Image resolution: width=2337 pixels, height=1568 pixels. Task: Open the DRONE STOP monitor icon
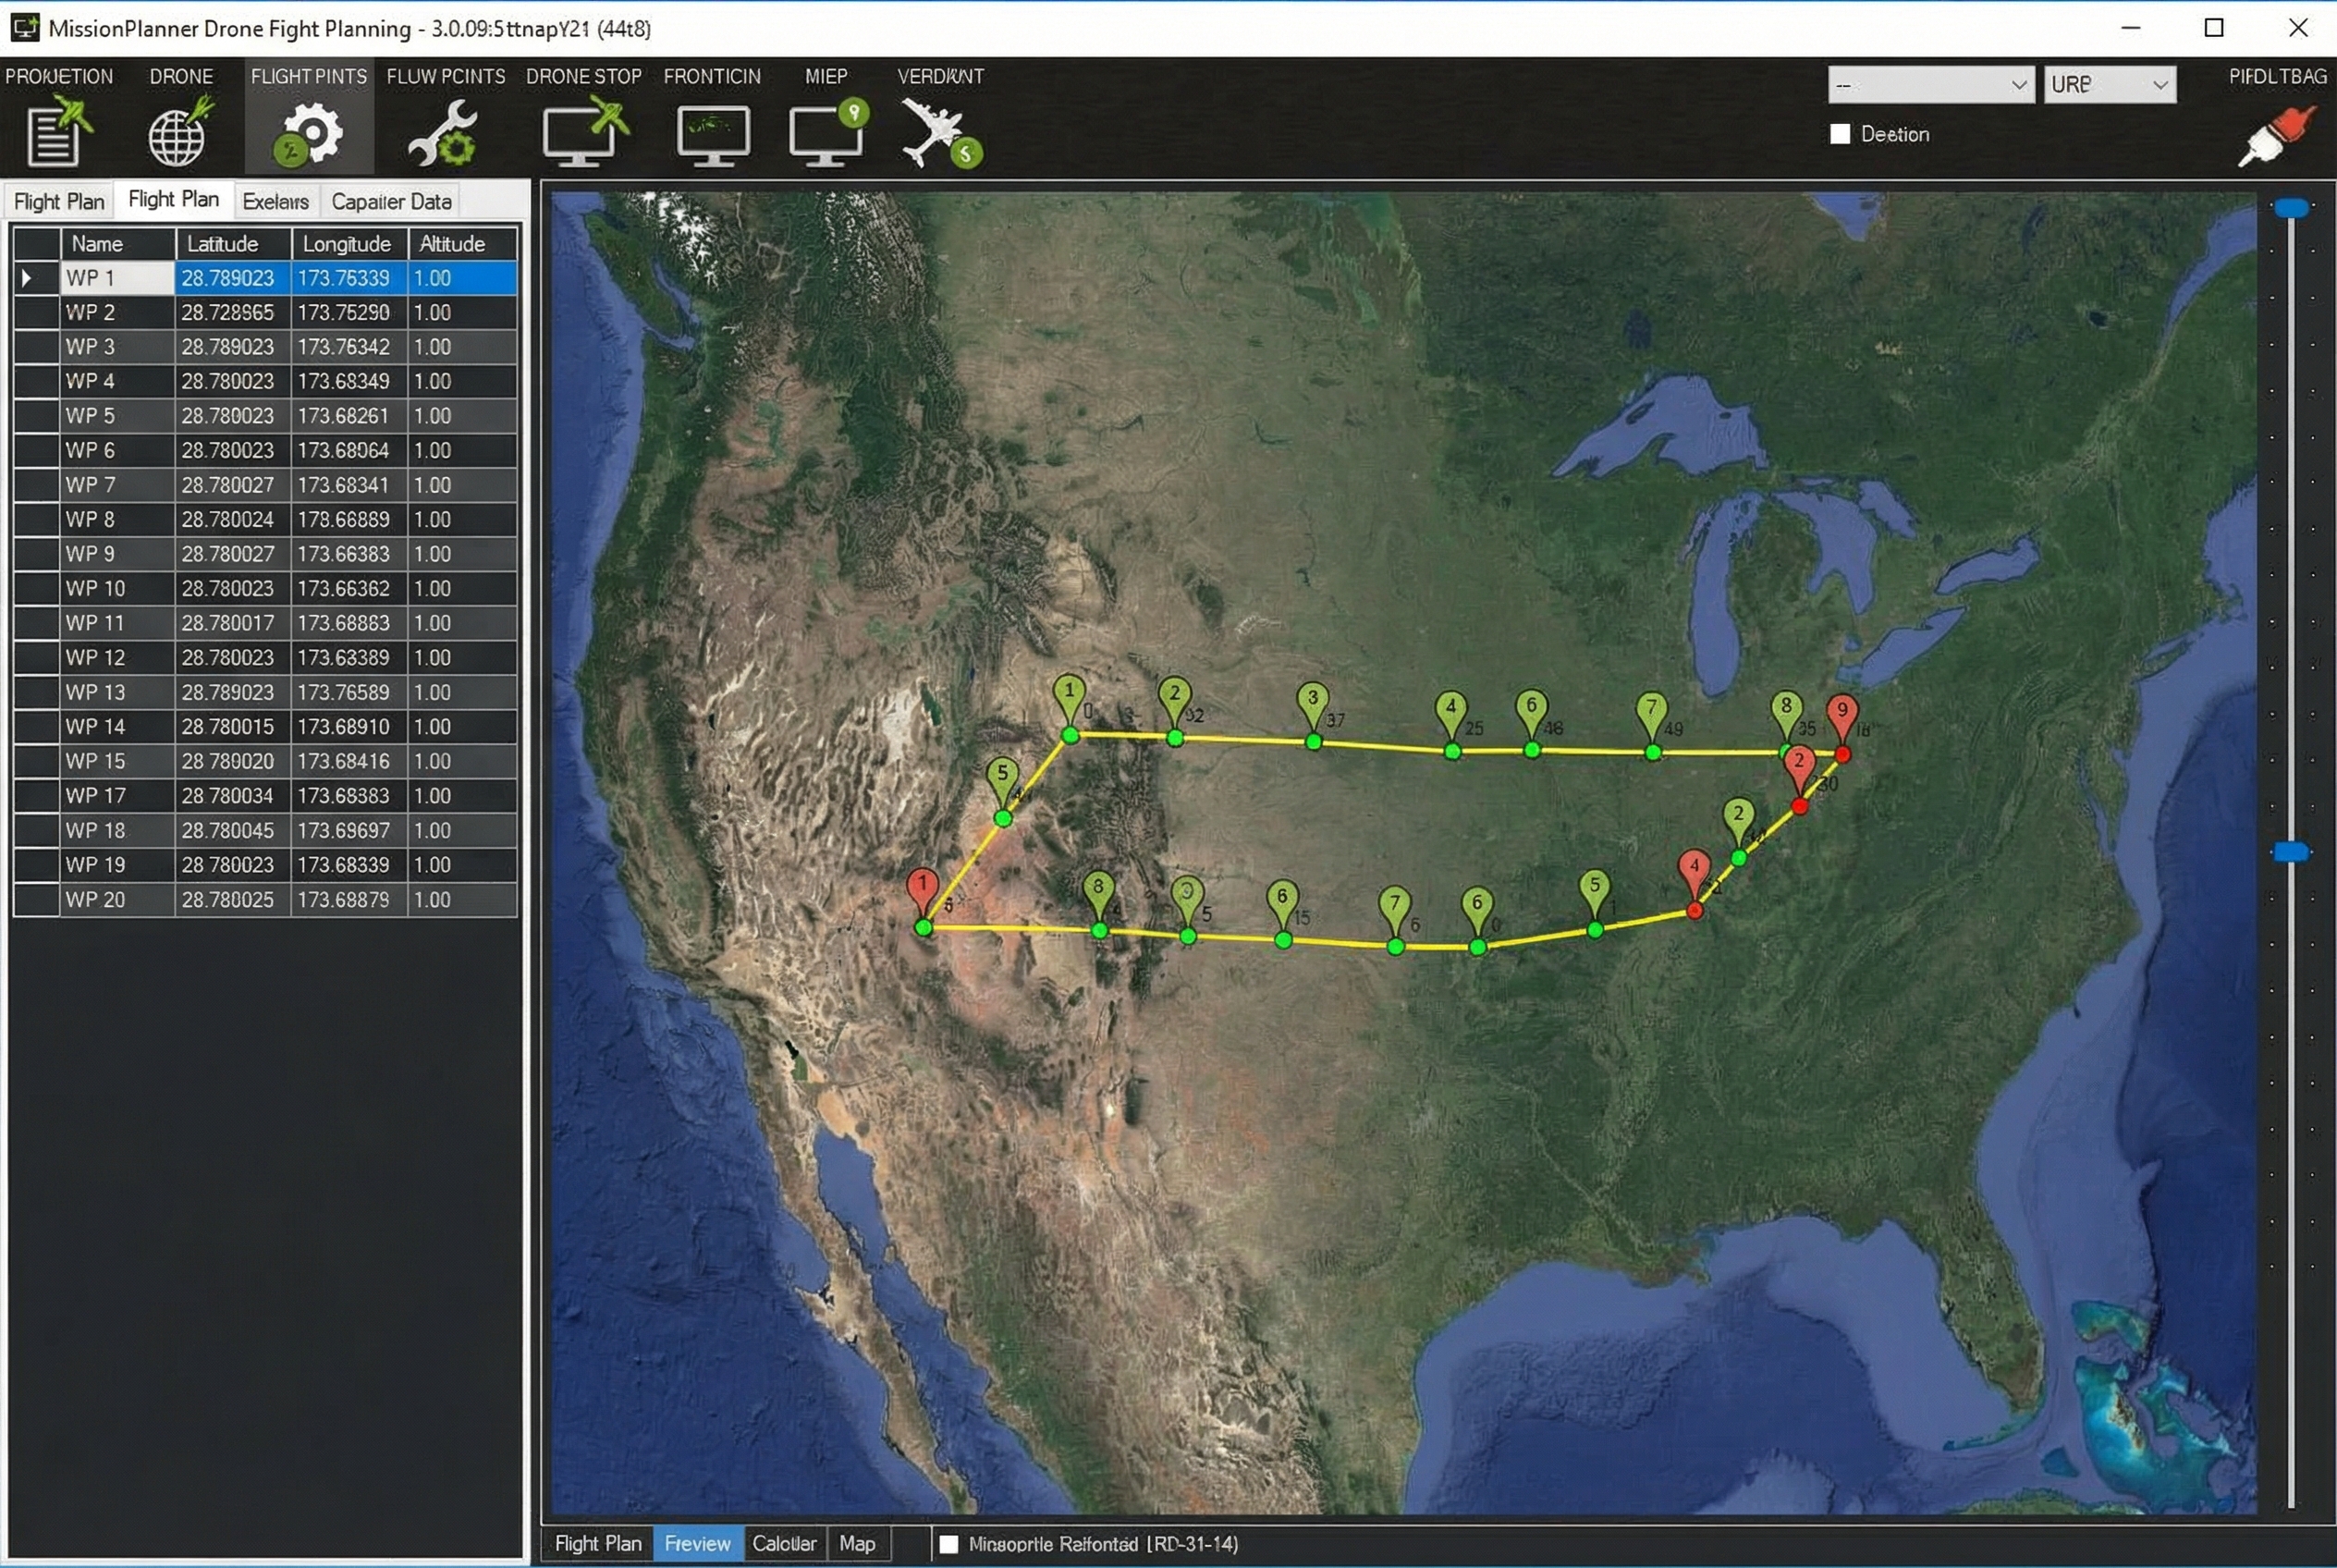(x=584, y=134)
